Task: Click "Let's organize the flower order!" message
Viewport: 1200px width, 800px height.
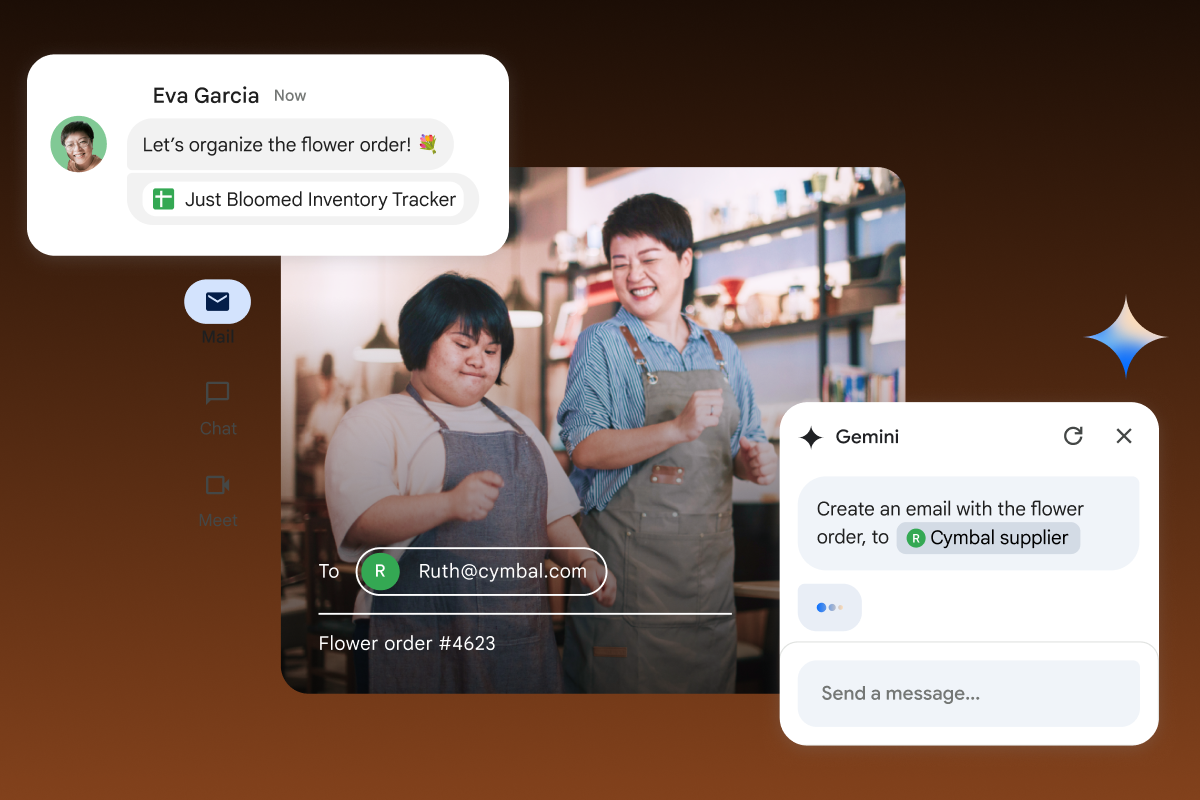Action: click(289, 145)
